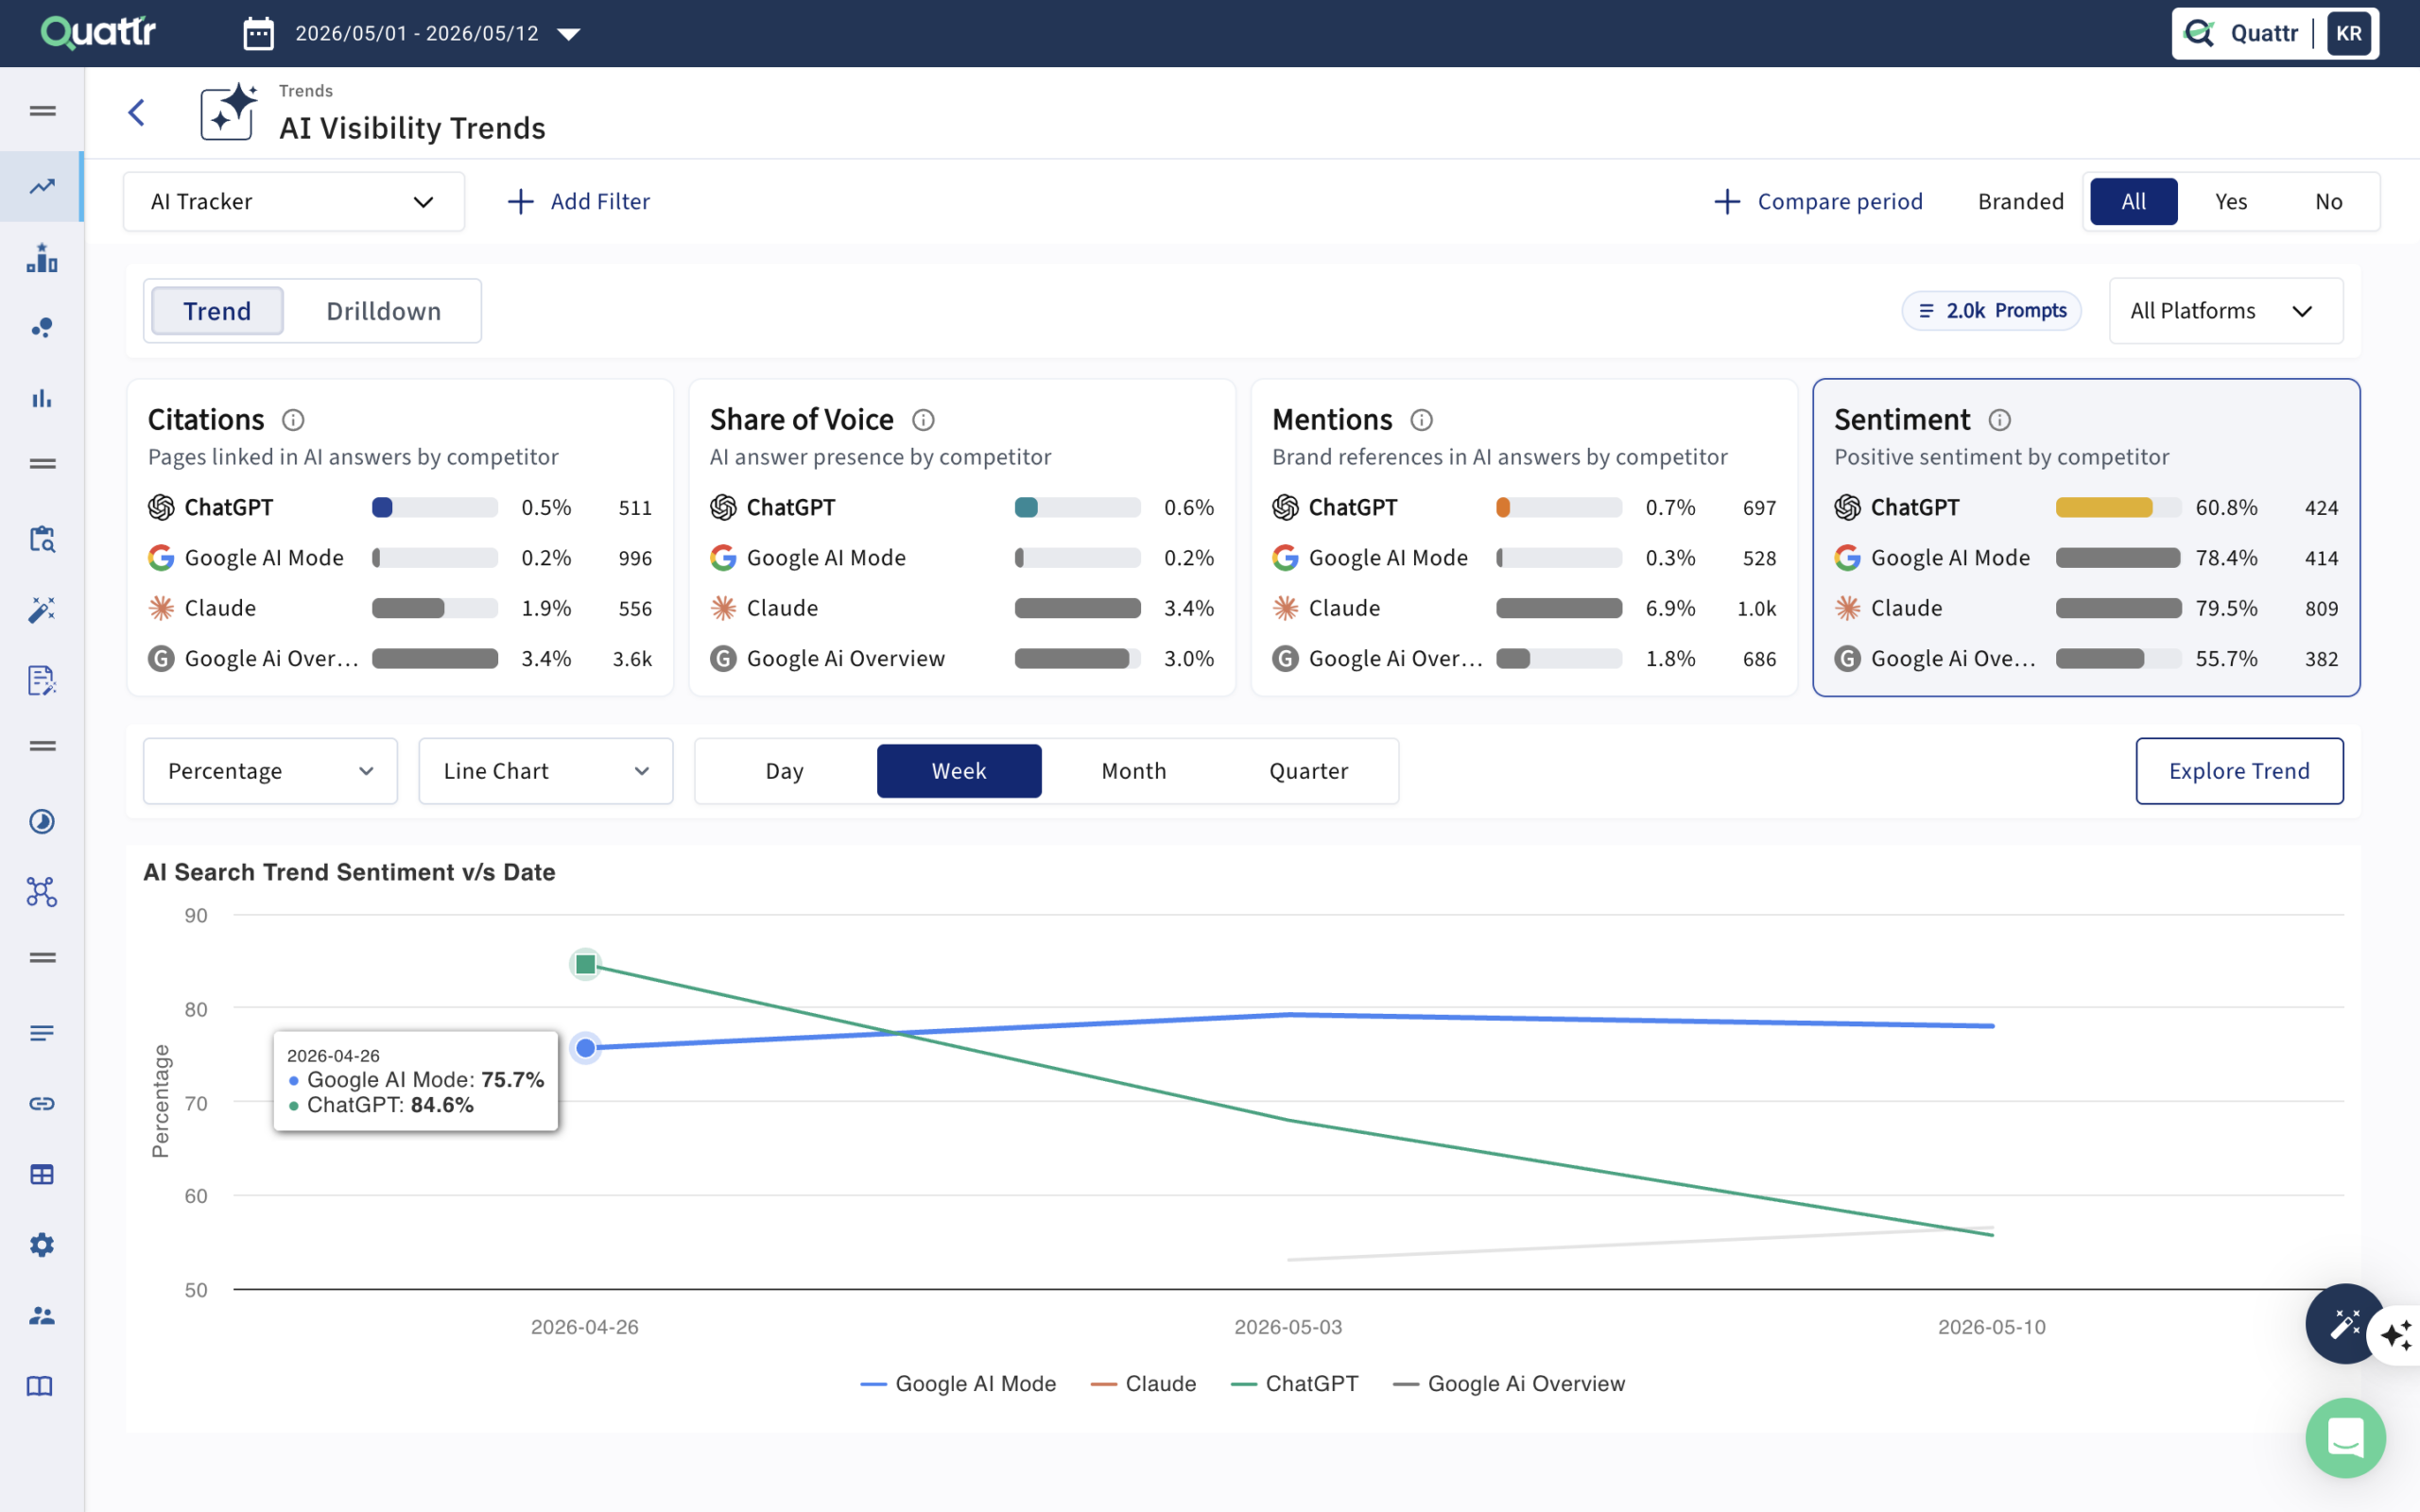Click the Citations info icon
The height and width of the screenshot is (1512, 2420).
pos(293,420)
